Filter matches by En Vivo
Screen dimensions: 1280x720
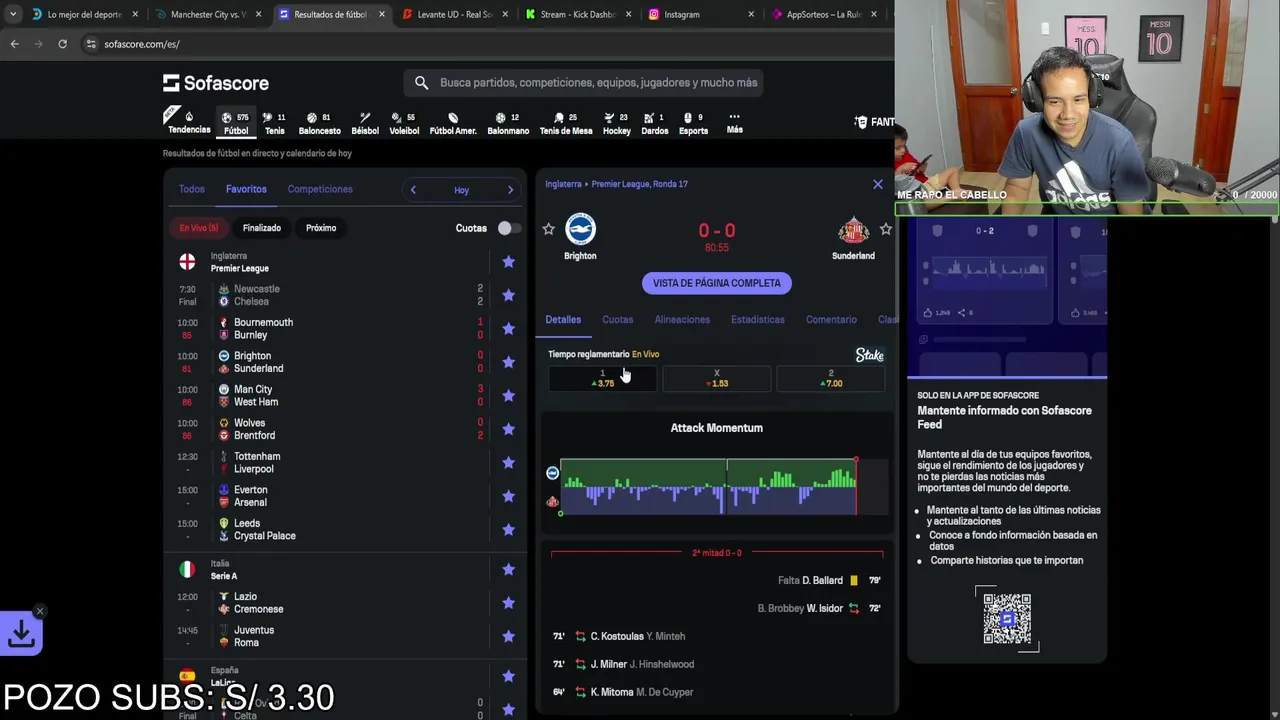coord(199,228)
